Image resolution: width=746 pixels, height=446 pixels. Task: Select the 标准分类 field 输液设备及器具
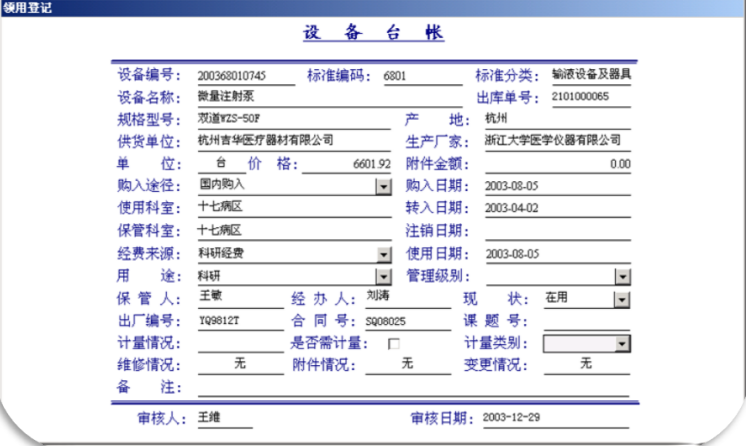click(591, 75)
